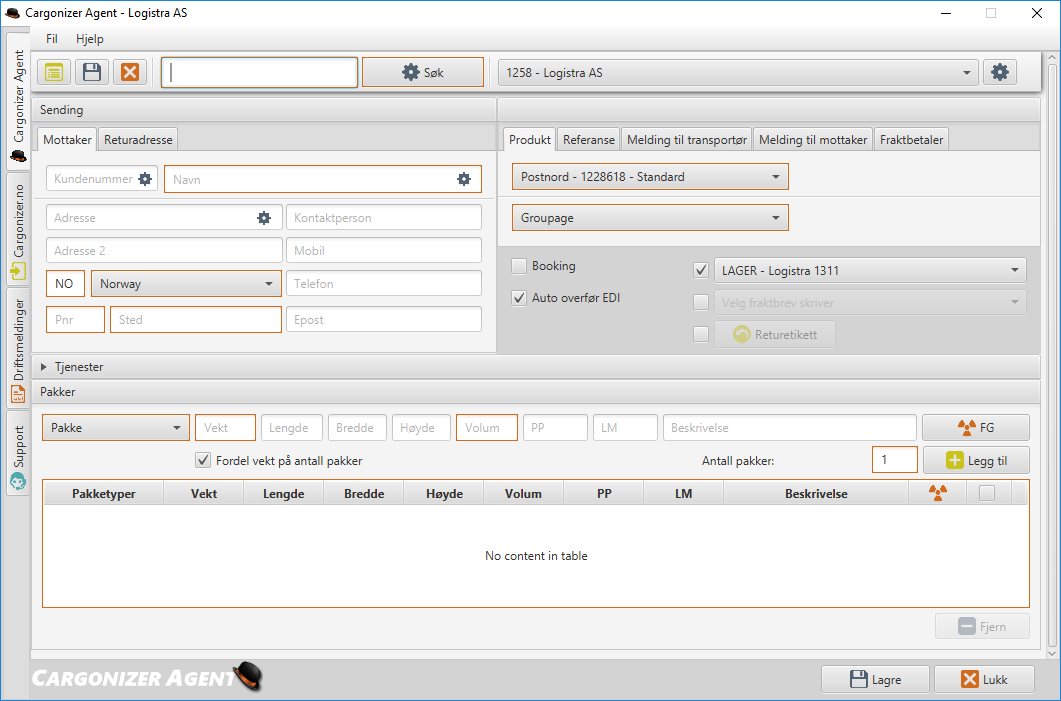The image size is (1061, 701).
Task: Toggle Auto overfør EDI checkbox
Action: [x=519, y=298]
